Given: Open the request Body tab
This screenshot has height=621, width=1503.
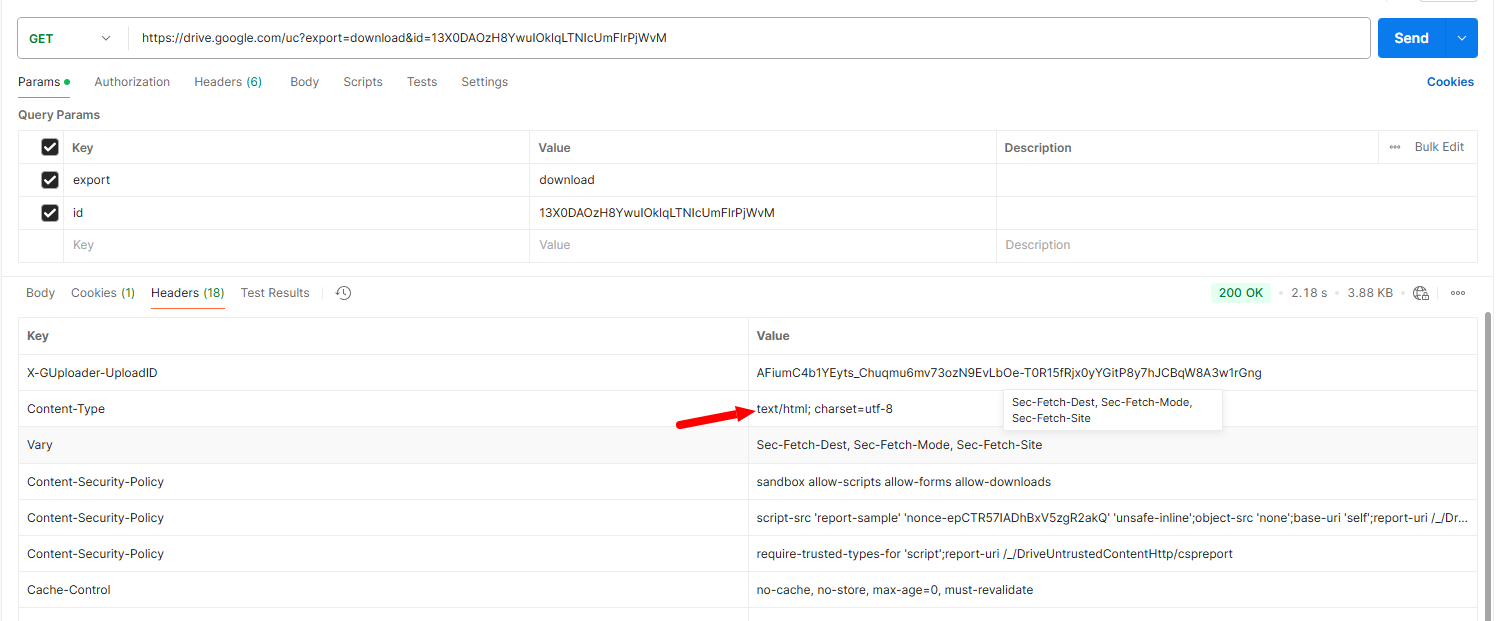Looking at the screenshot, I should pyautogui.click(x=304, y=82).
